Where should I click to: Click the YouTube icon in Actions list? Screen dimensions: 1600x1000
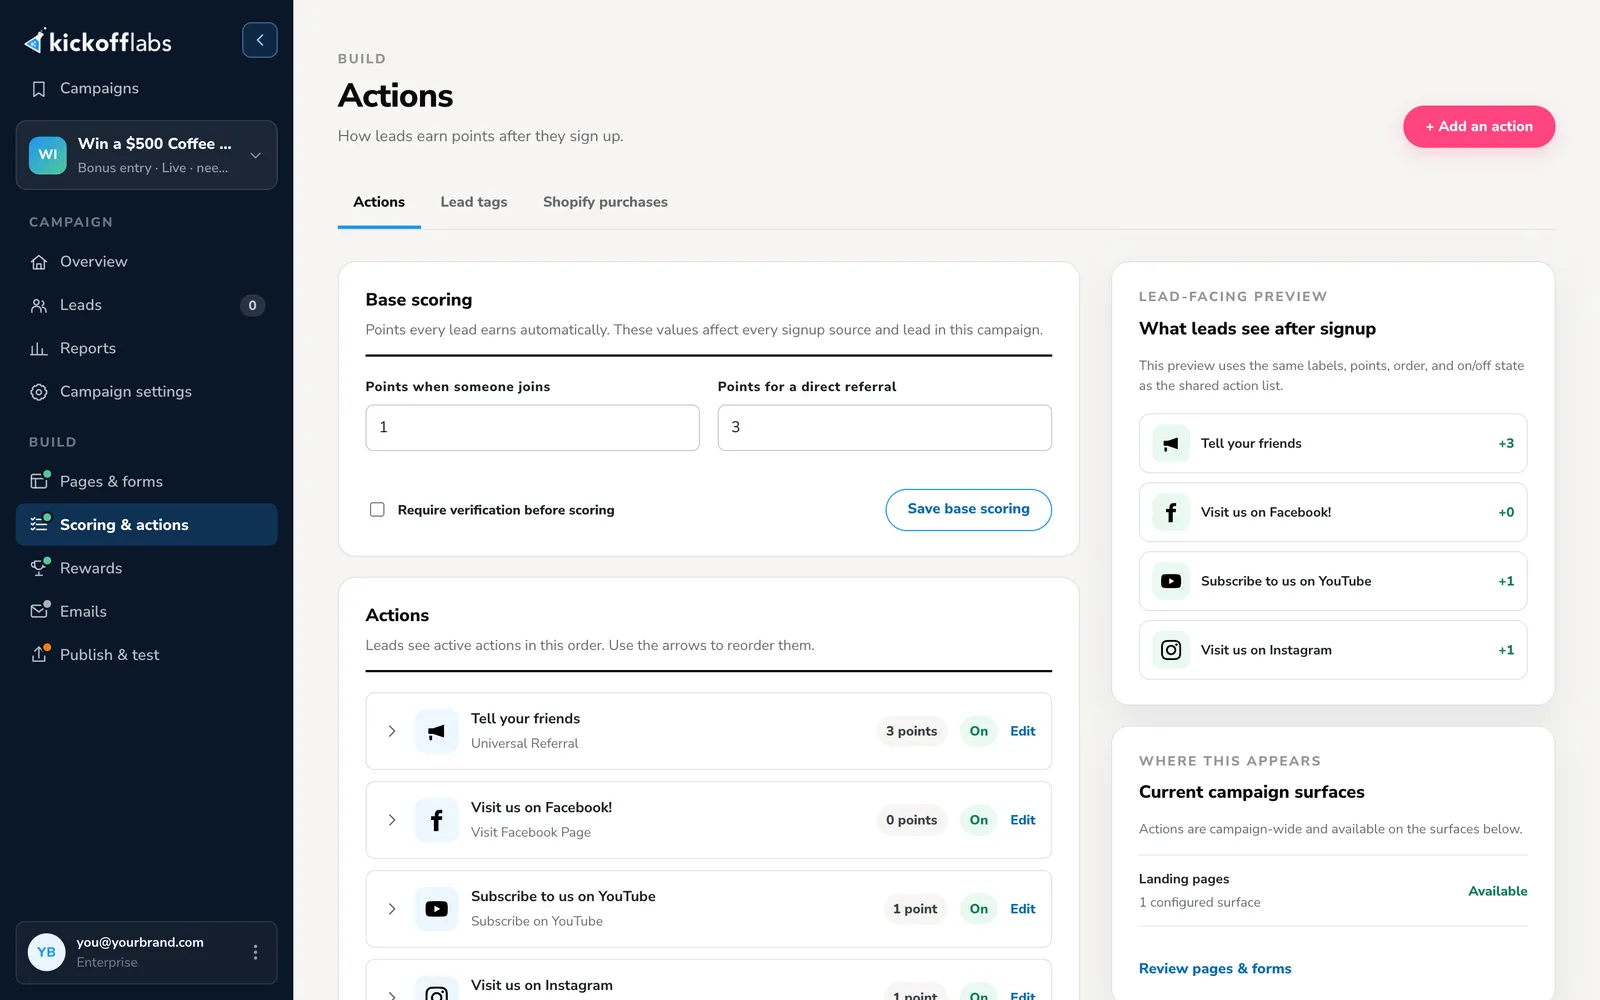(436, 909)
